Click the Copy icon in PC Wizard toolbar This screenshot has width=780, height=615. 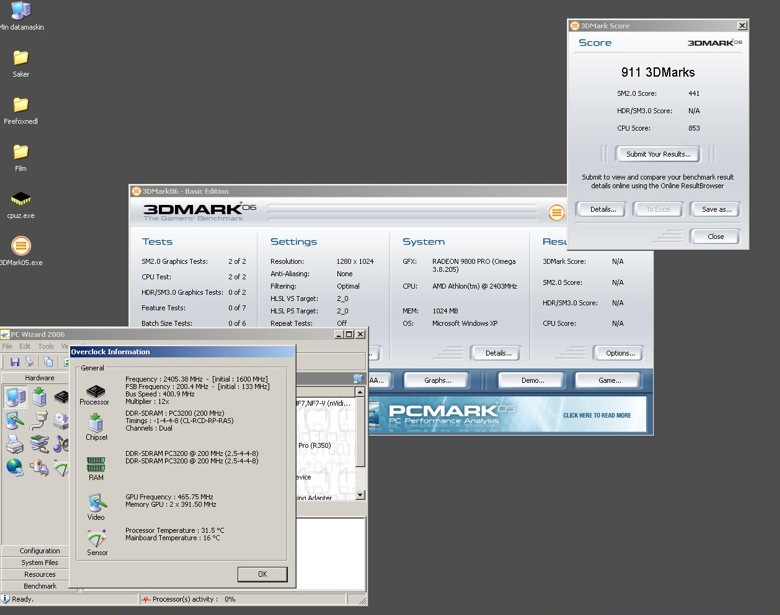48,362
